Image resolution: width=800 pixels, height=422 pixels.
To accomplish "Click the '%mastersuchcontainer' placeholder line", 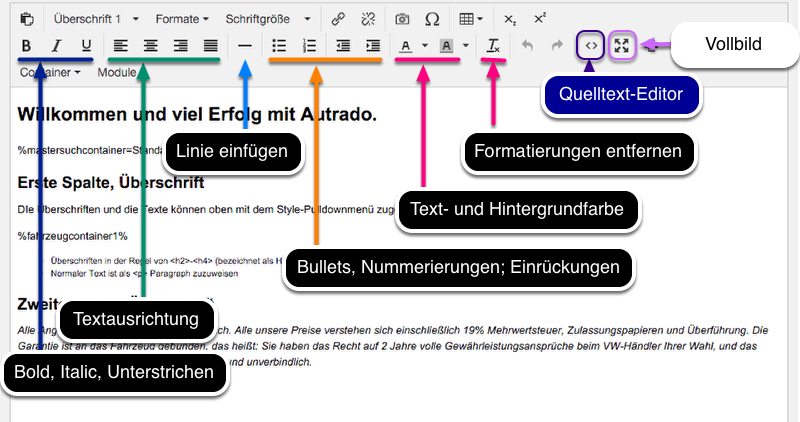I will [90, 150].
